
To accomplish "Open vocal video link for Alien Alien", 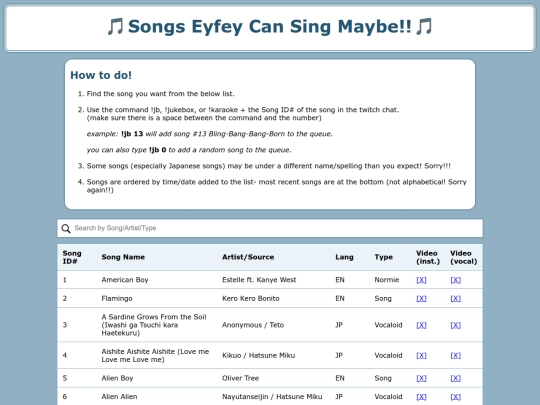I will (455, 397).
